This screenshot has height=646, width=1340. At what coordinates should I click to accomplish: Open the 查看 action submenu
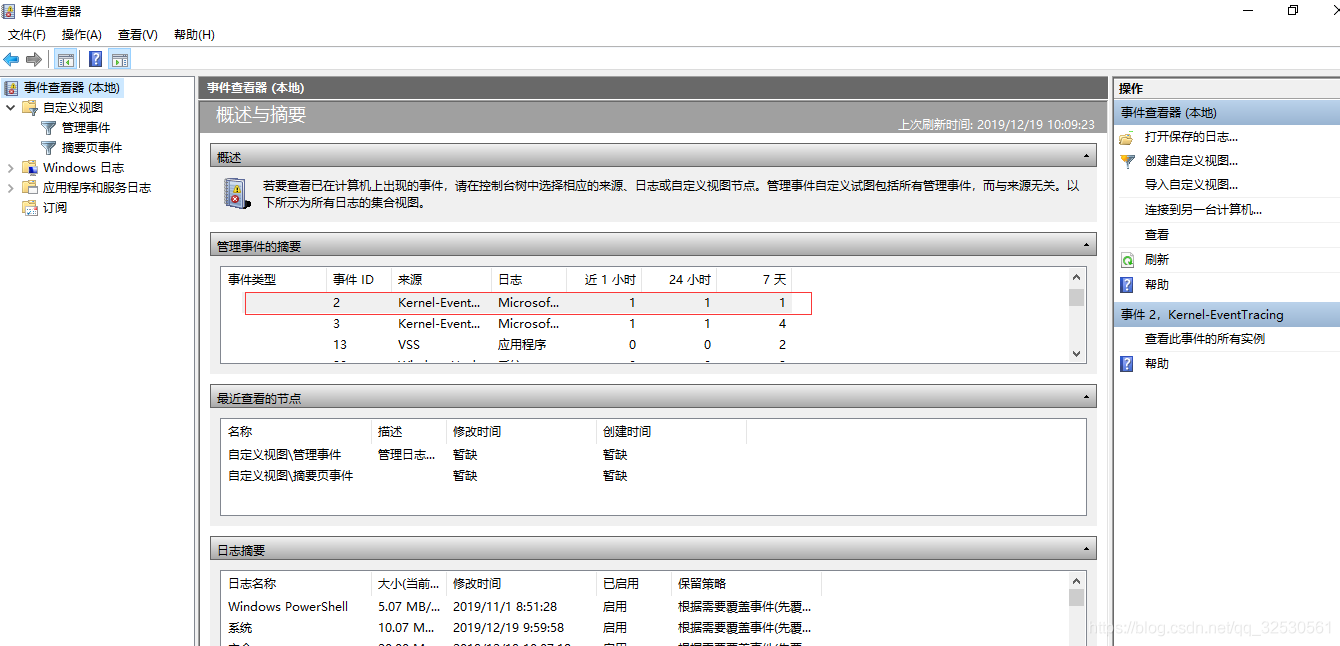pyautogui.click(x=1157, y=235)
